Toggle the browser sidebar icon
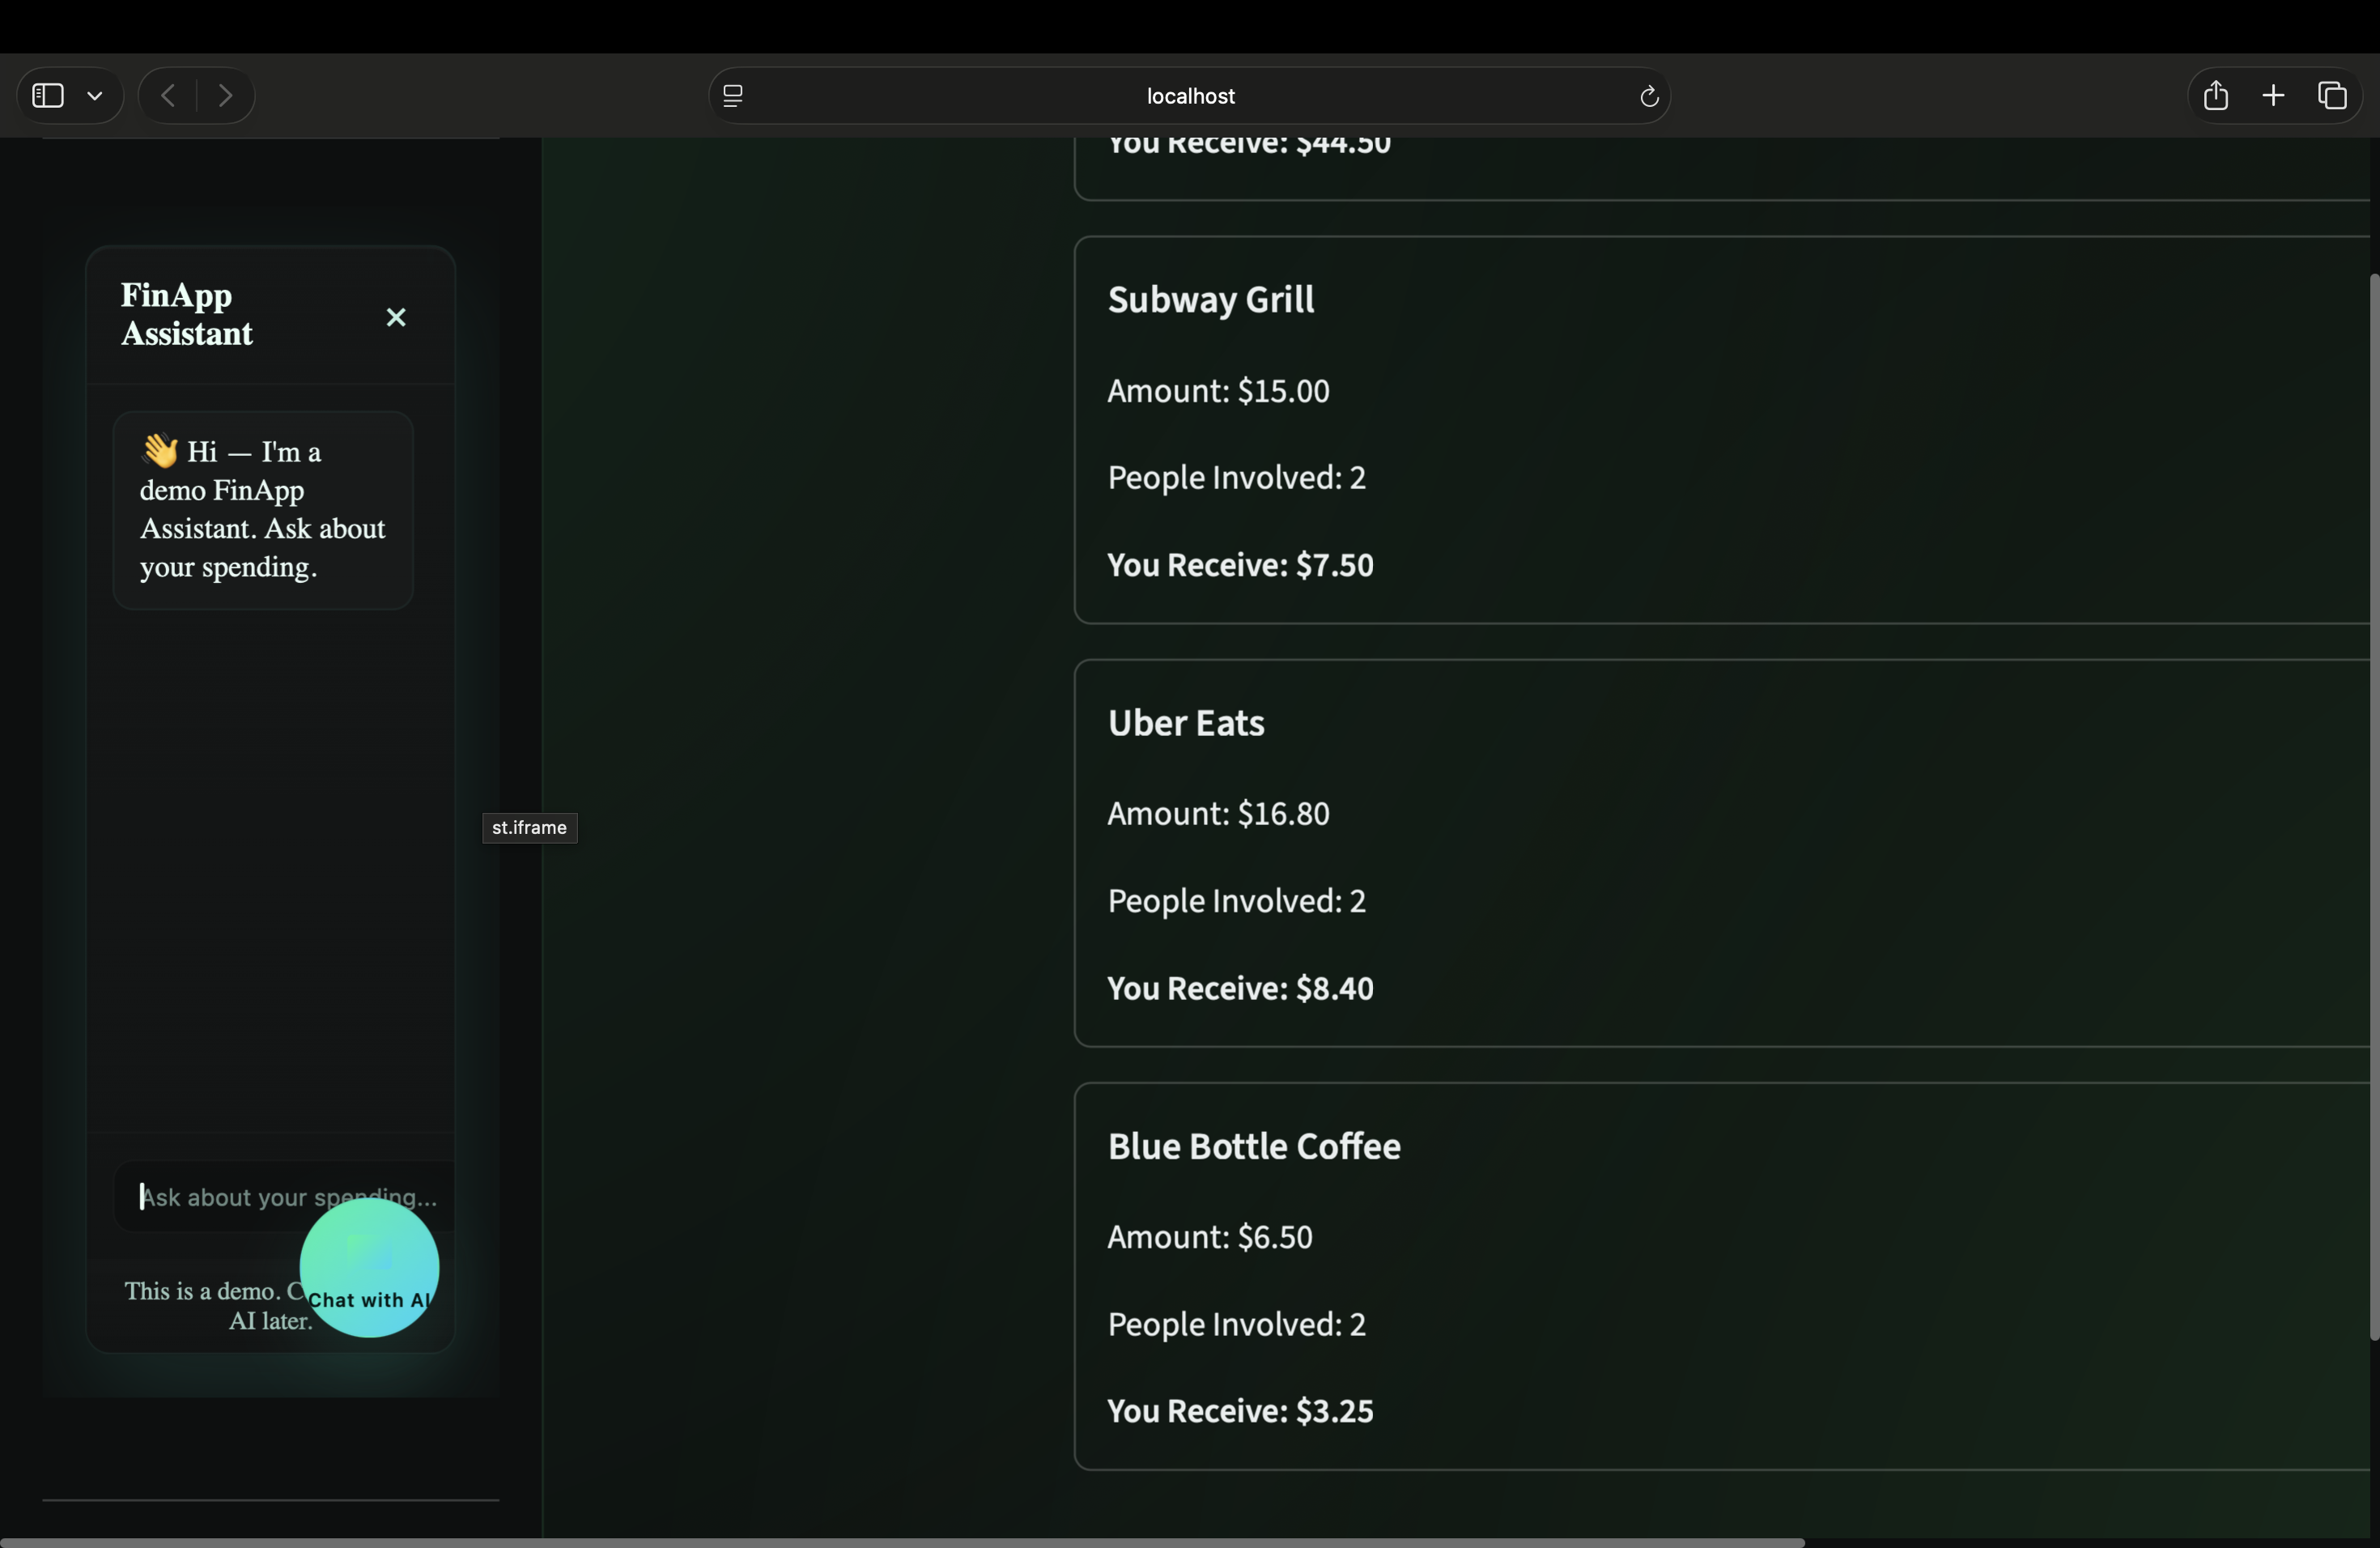This screenshot has height=1548, width=2380. [x=48, y=96]
